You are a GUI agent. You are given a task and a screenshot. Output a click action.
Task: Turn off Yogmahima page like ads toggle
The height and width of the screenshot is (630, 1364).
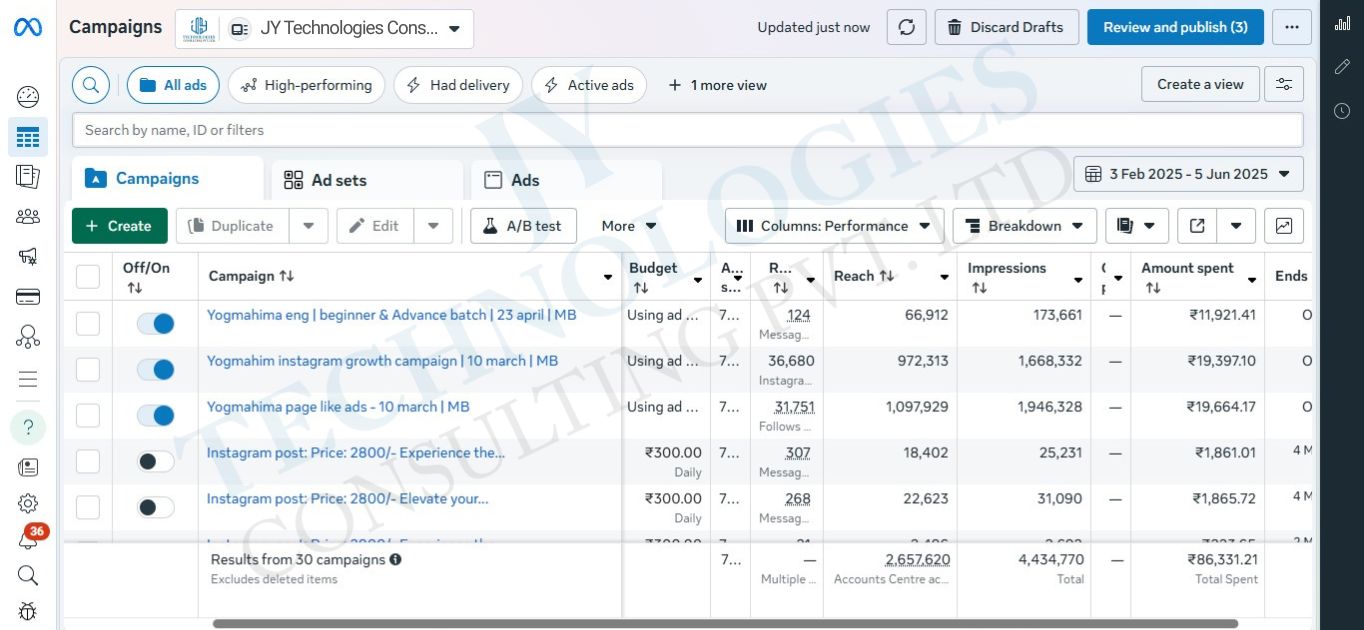(155, 415)
